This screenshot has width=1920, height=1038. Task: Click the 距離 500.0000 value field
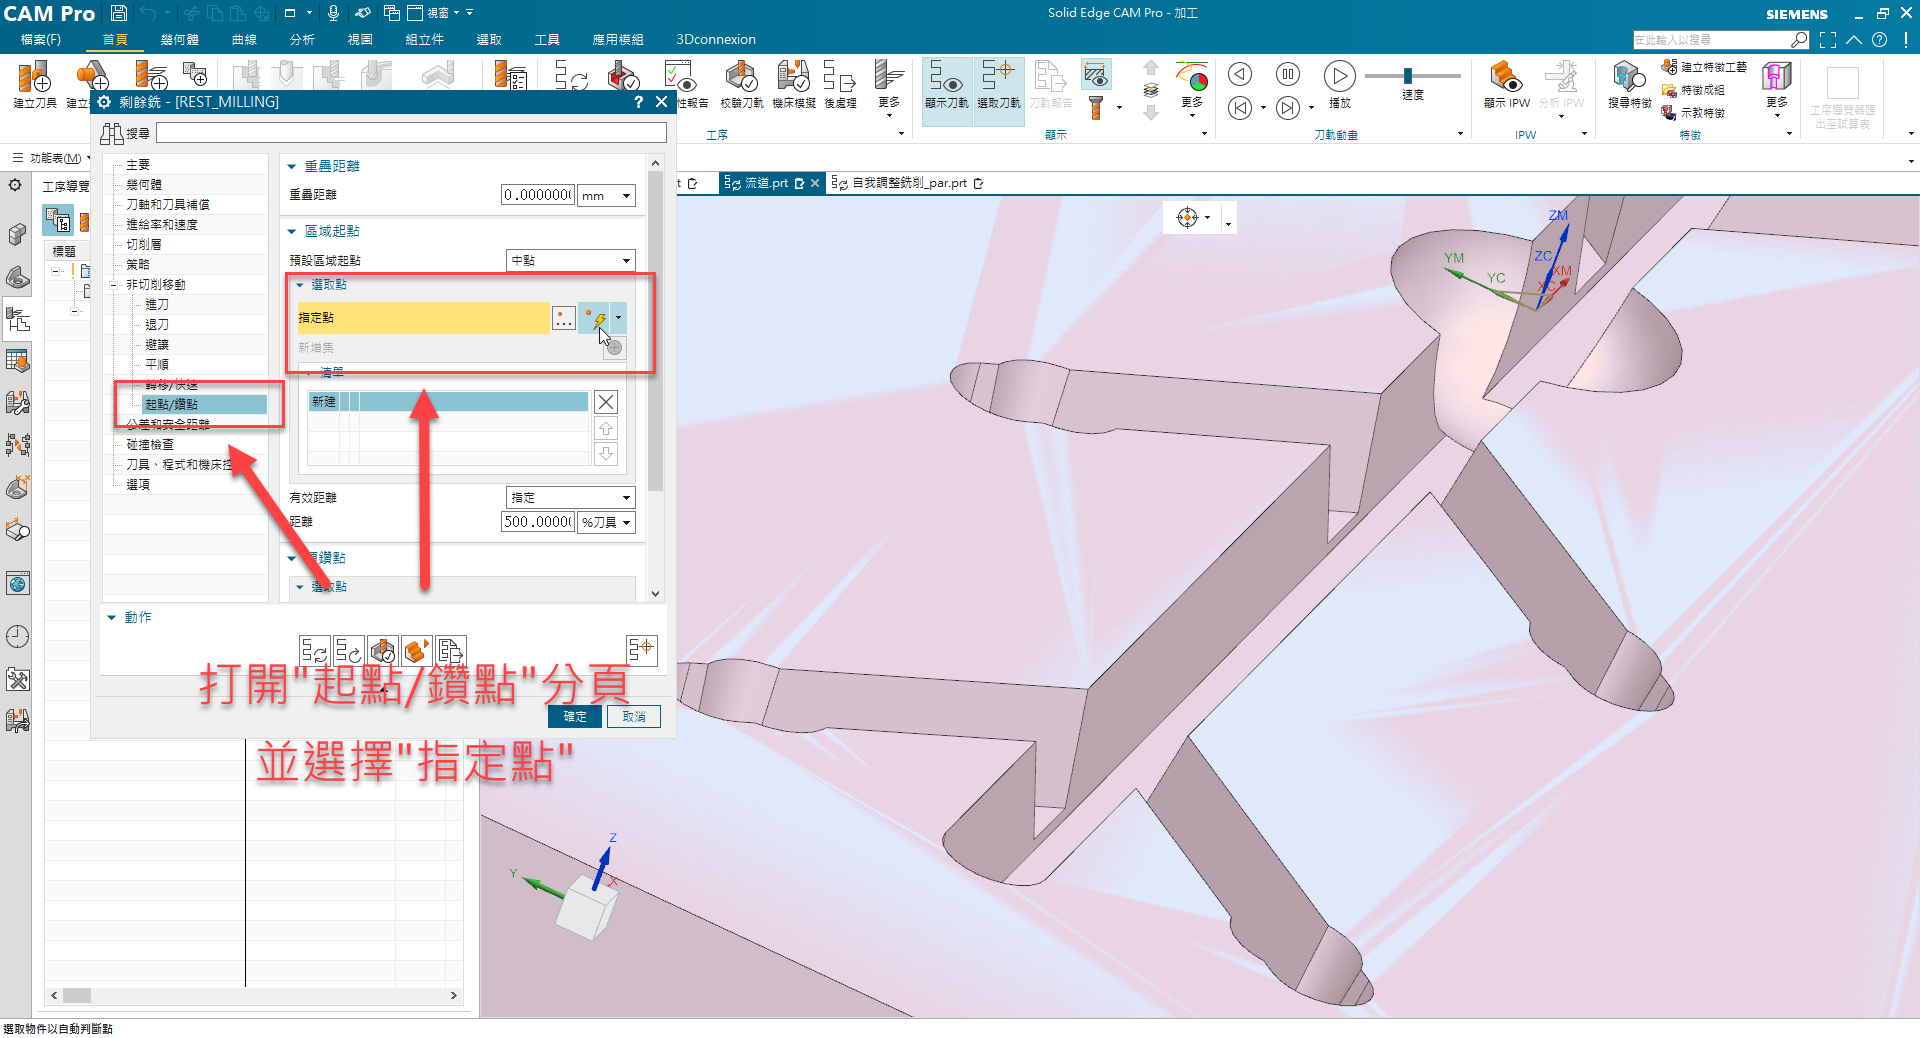pyautogui.click(x=538, y=522)
